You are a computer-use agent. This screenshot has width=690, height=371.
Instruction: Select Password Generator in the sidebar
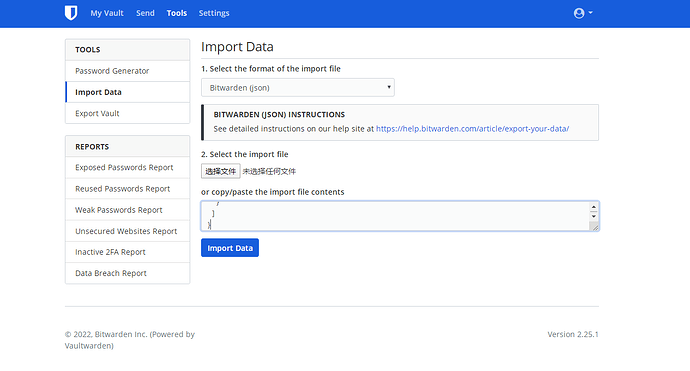128,71
